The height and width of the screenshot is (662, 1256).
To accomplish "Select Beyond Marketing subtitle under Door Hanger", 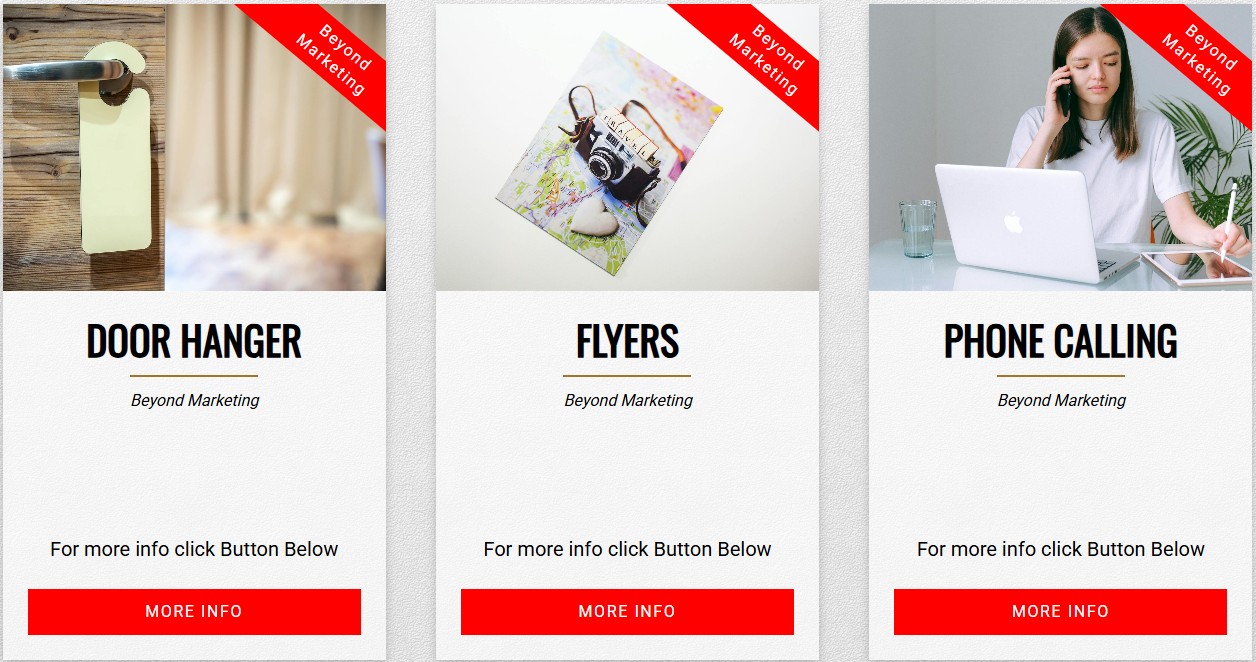I will click(x=195, y=400).
